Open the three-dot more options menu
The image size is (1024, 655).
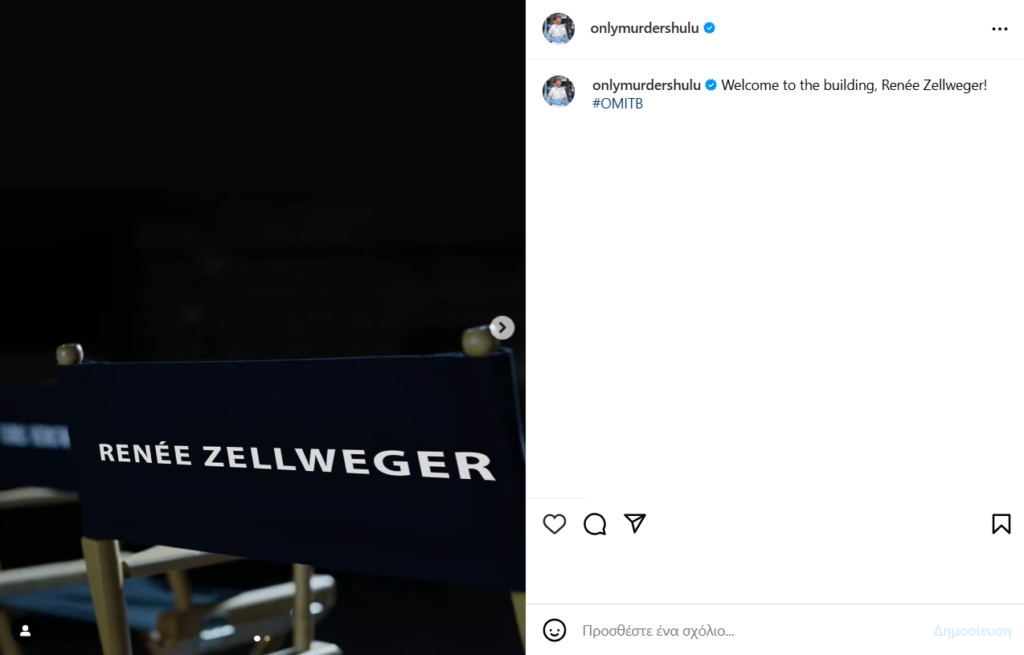point(999,29)
